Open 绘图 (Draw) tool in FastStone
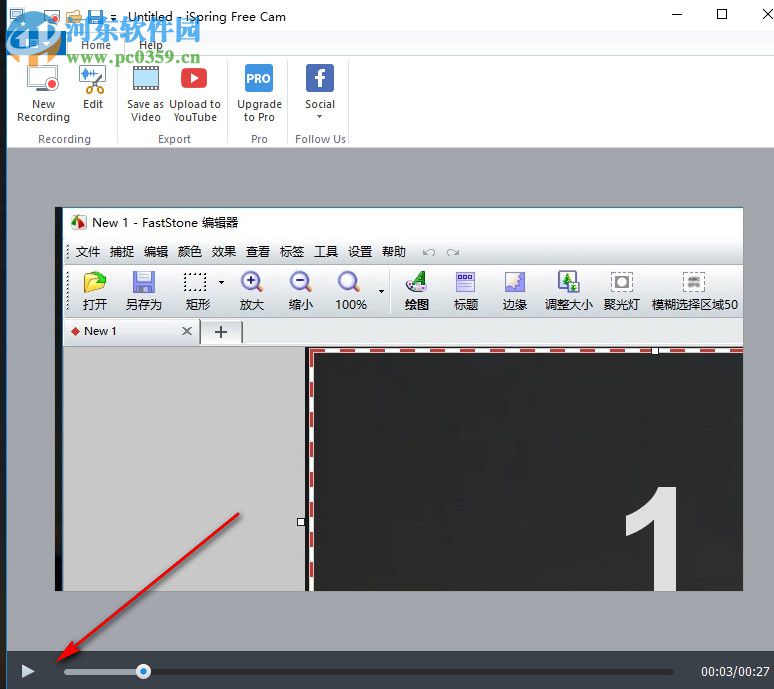Image resolution: width=774 pixels, height=689 pixels. (417, 291)
